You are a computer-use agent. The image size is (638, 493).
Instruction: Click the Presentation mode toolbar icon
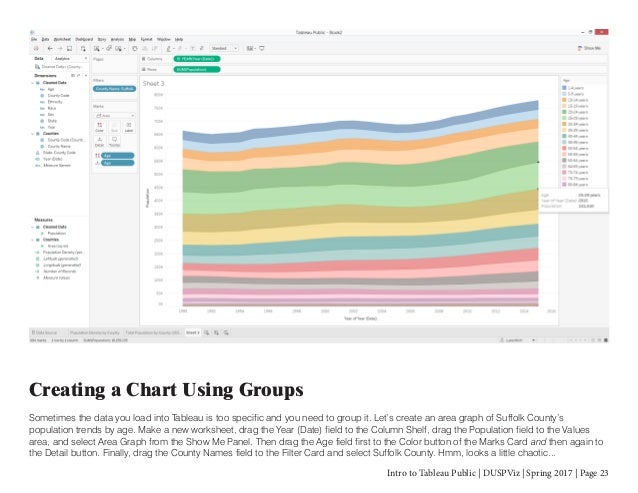coord(262,48)
